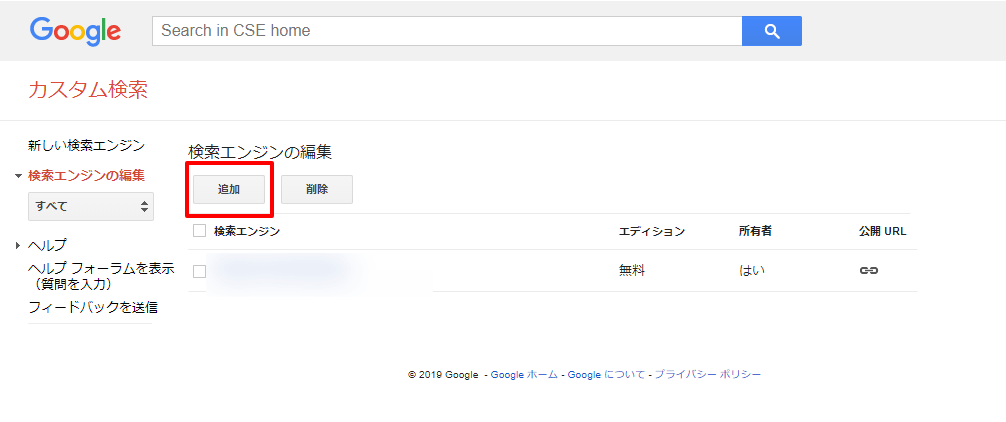Collapse the 検索エンジンの編集 triangle
Screen dimensions: 1006x422
[x=18, y=176]
